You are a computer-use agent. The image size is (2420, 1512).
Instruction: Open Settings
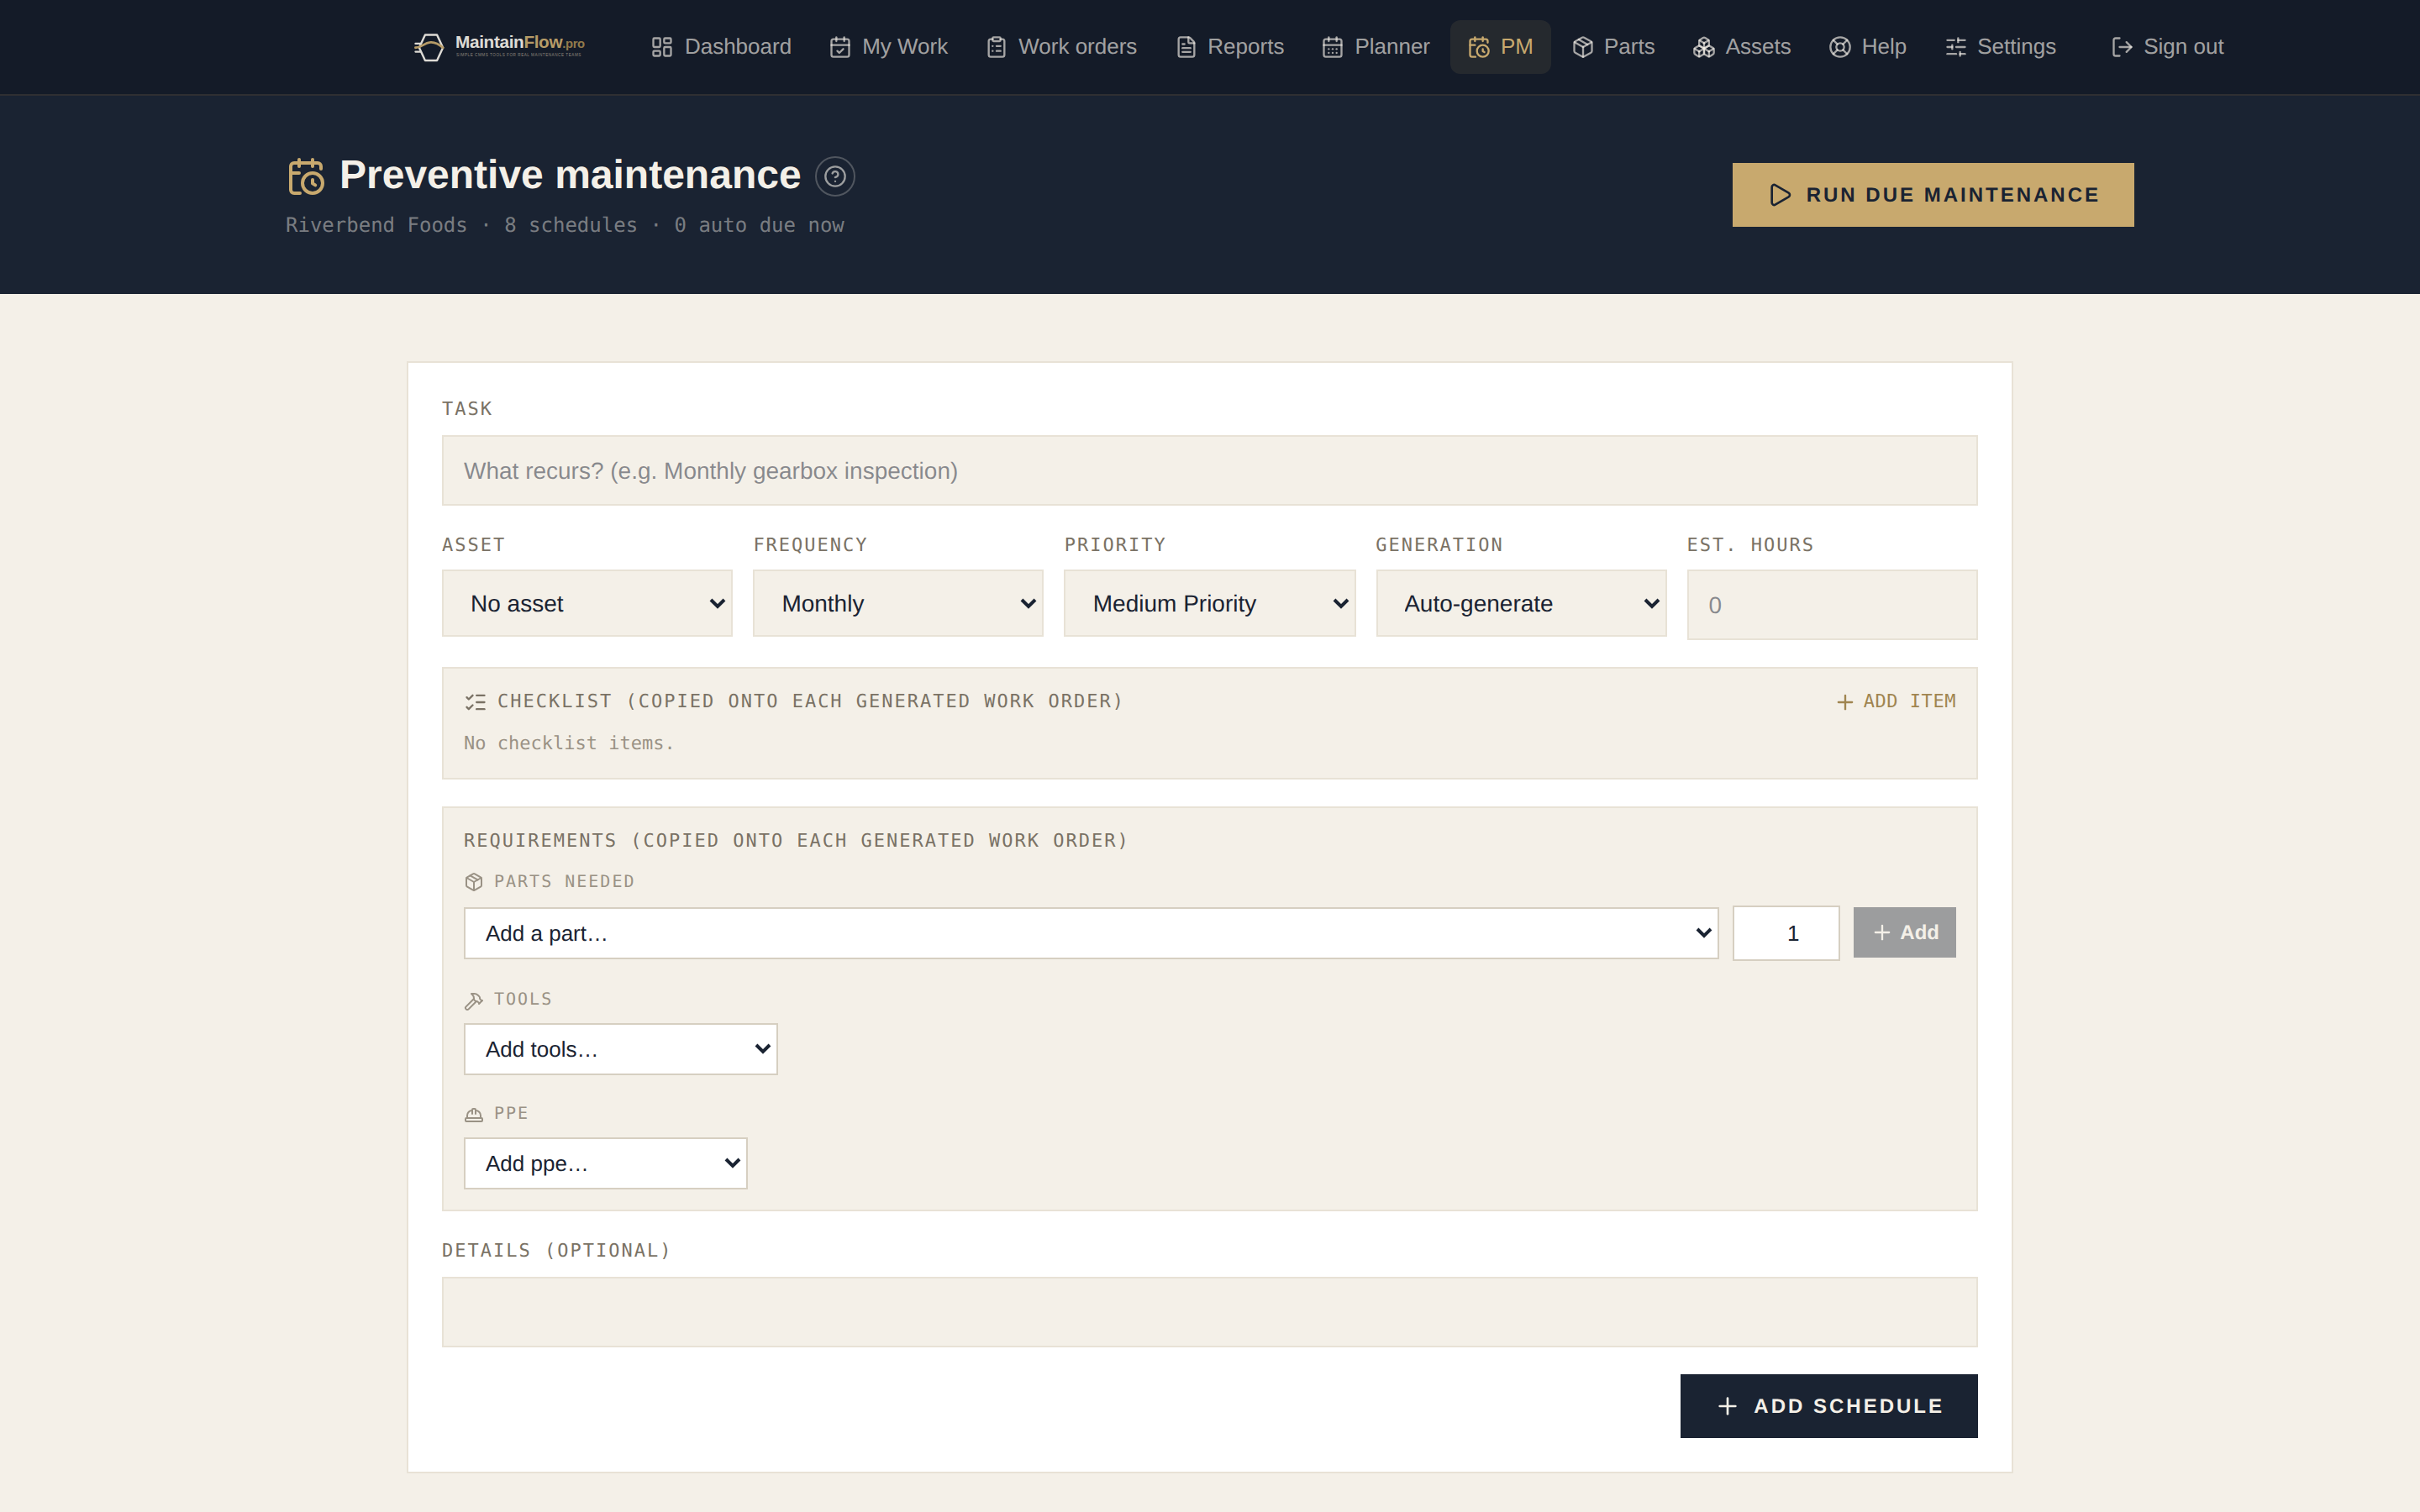(x=2000, y=47)
